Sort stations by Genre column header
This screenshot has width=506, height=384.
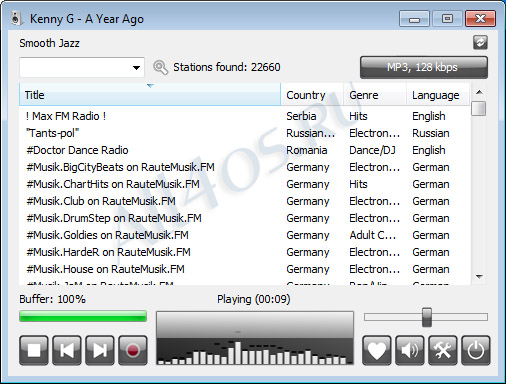375,95
